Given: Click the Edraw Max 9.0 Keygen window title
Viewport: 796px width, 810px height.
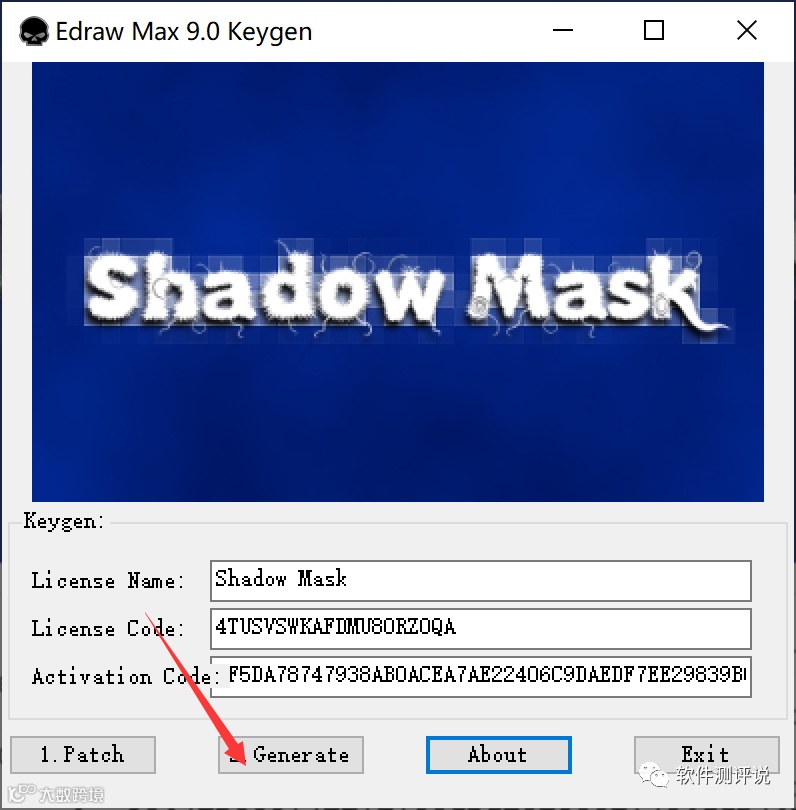Looking at the screenshot, I should [183, 32].
